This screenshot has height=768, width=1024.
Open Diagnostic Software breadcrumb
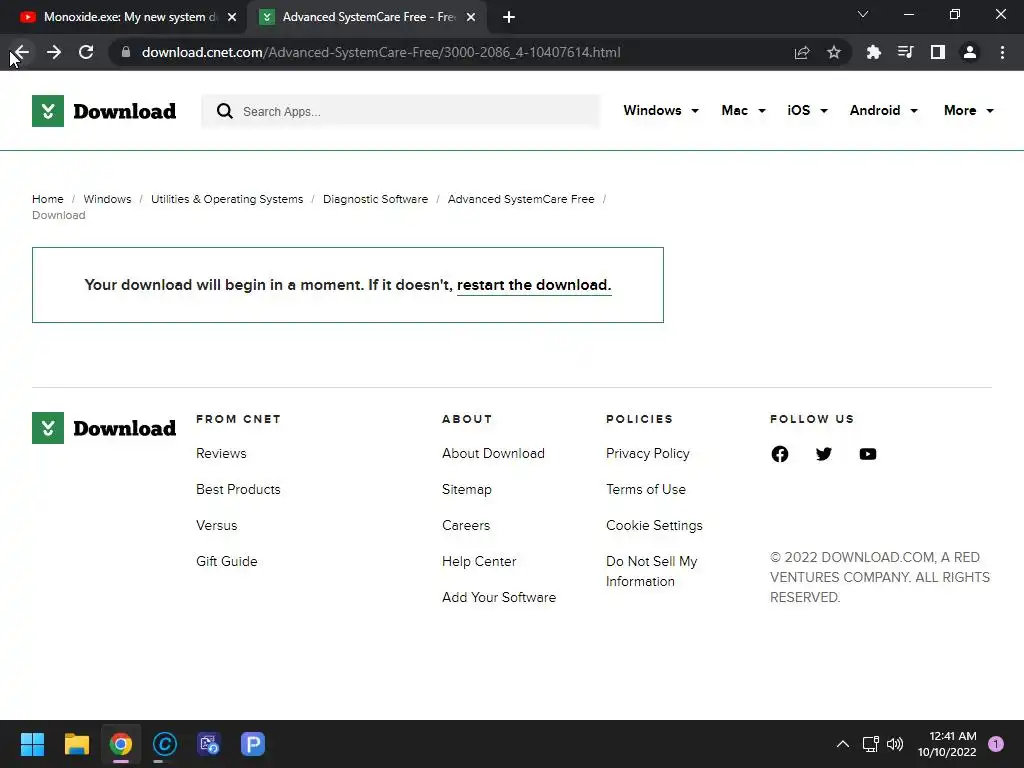click(376, 199)
